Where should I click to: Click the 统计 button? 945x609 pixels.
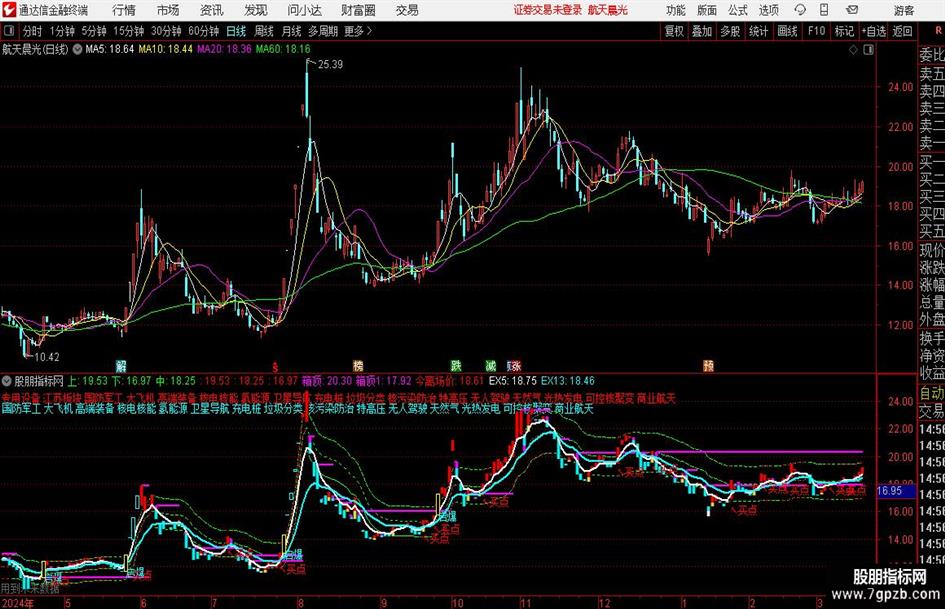click(x=758, y=31)
